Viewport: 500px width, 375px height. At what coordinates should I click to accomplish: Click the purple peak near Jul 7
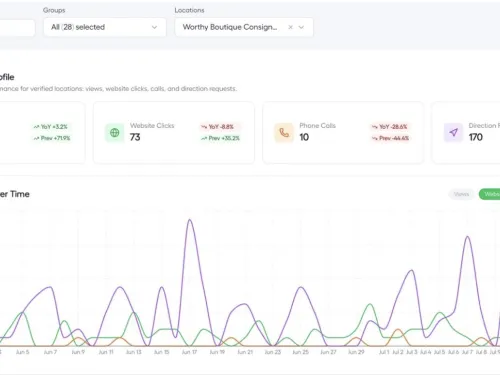468,236
